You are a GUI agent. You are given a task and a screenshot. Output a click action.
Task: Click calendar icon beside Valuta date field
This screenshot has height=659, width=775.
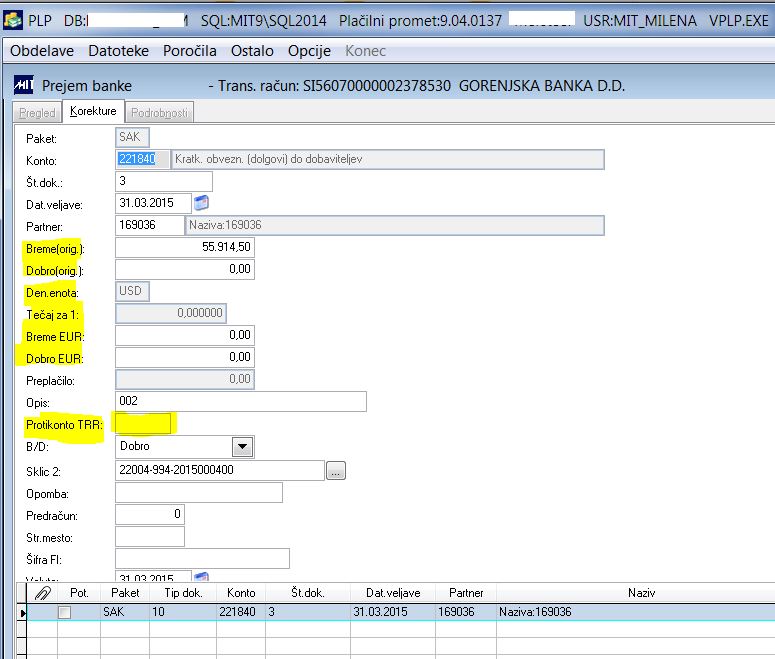point(201,576)
